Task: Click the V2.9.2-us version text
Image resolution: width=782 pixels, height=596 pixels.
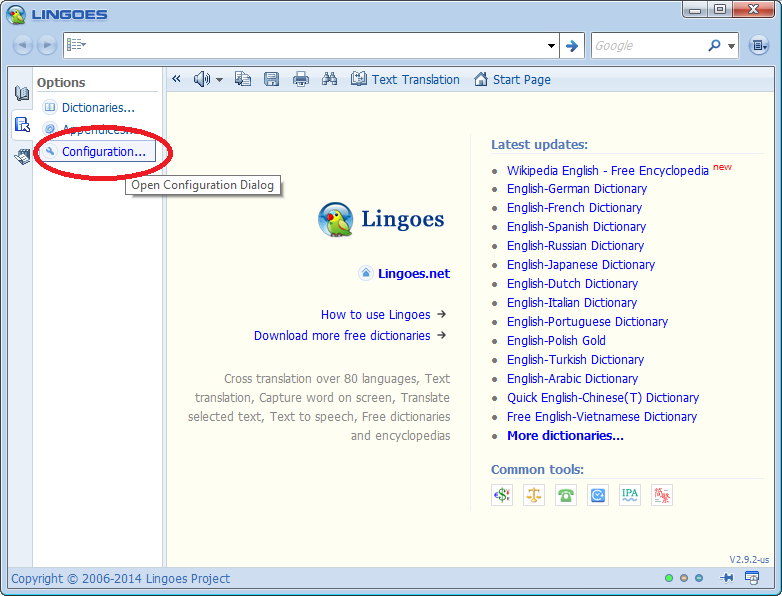Action: coord(749,560)
